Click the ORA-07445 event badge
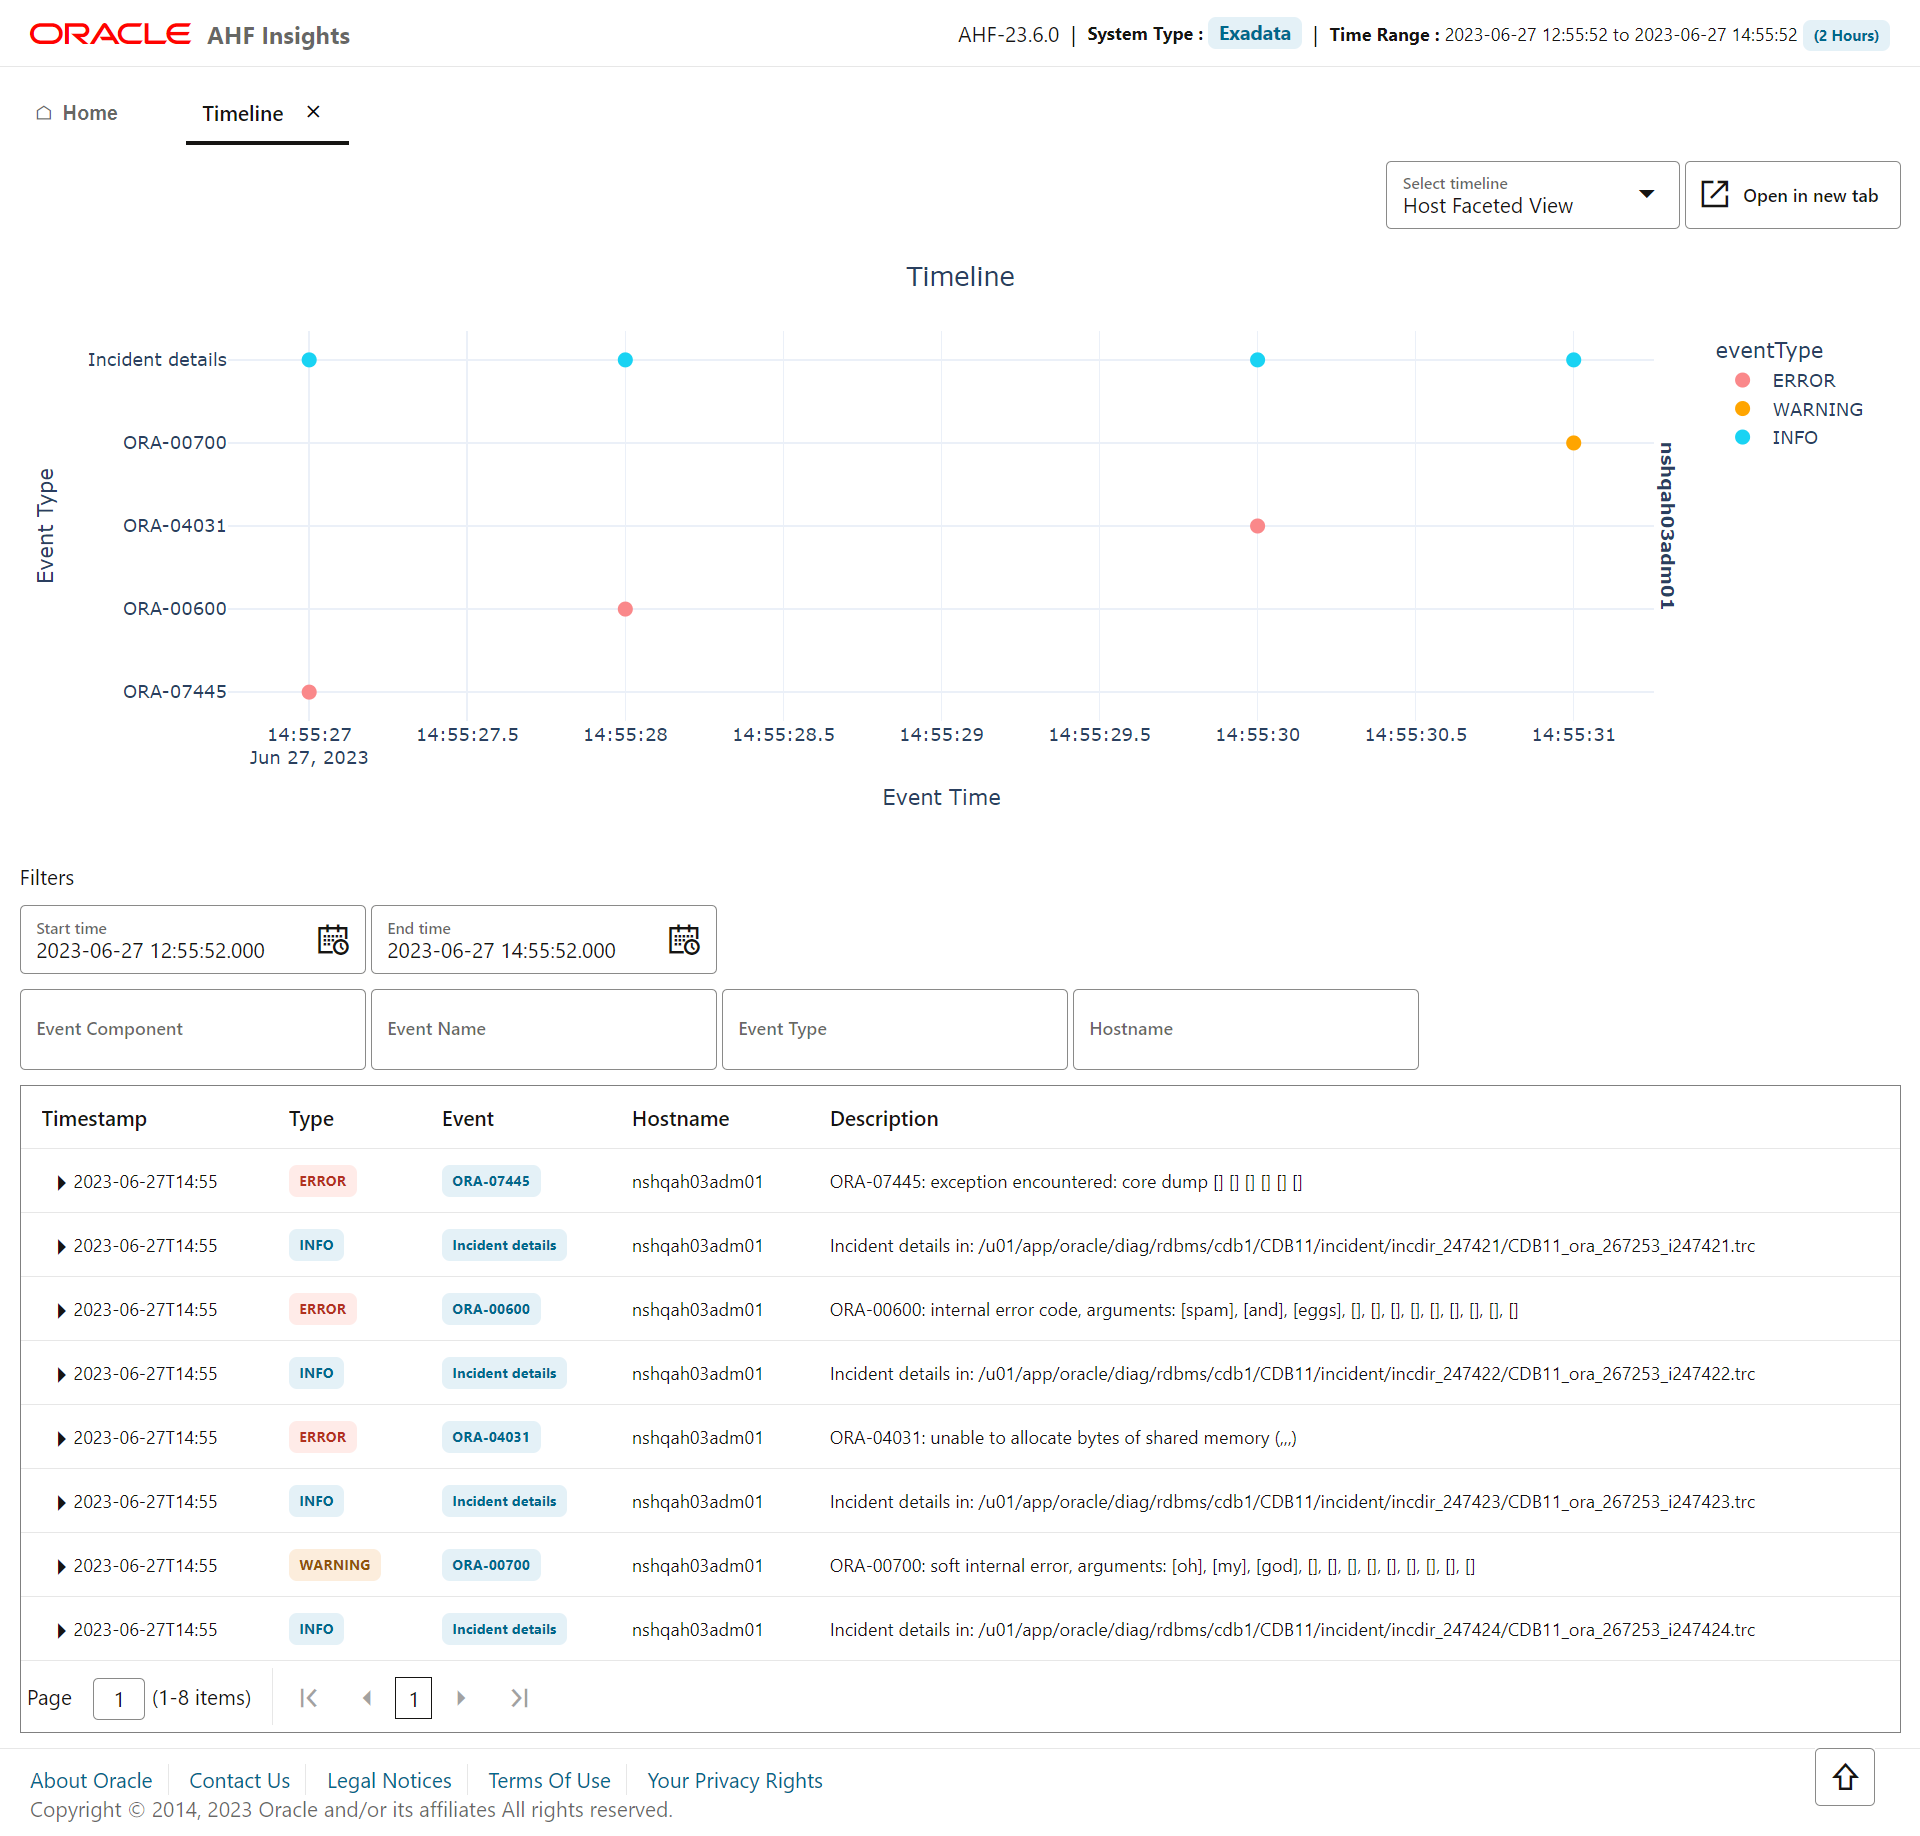The image size is (1920, 1836). [x=491, y=1181]
